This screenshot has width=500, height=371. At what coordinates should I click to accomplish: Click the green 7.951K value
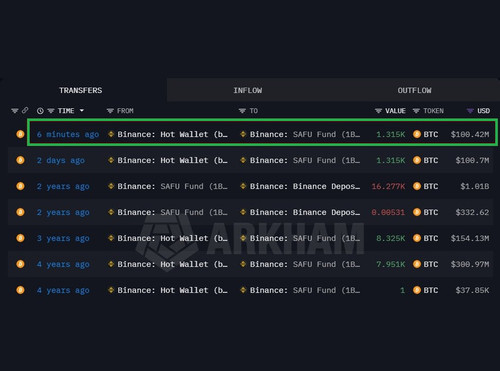click(x=391, y=264)
